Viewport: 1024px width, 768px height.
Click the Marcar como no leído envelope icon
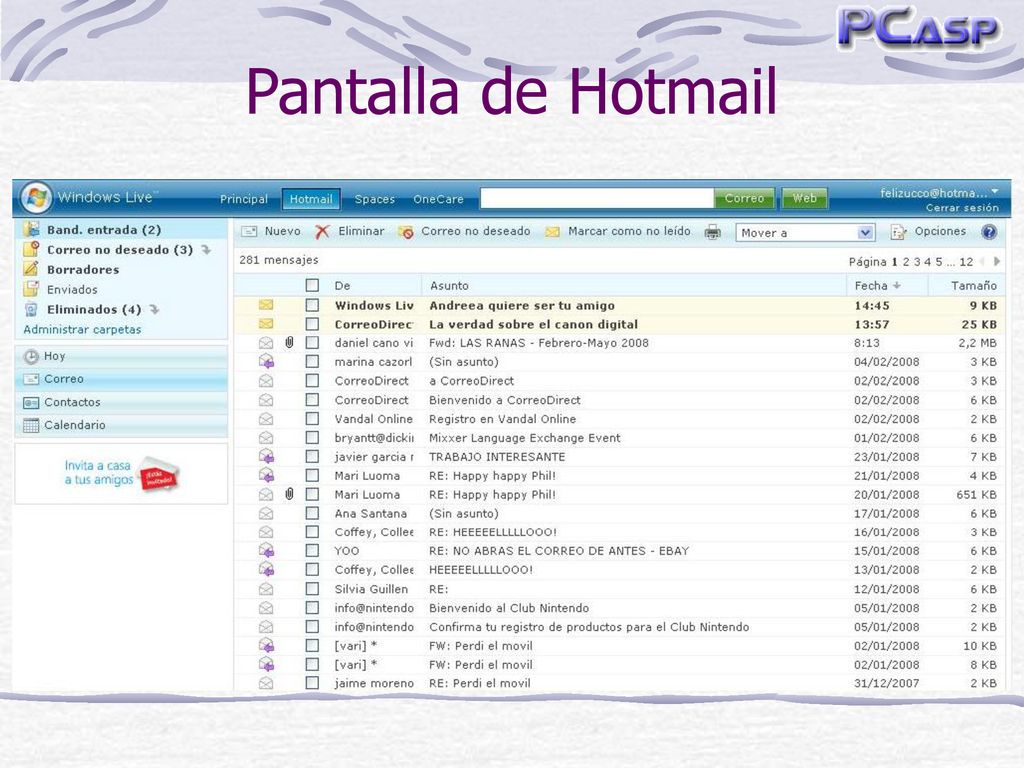pyautogui.click(x=552, y=232)
